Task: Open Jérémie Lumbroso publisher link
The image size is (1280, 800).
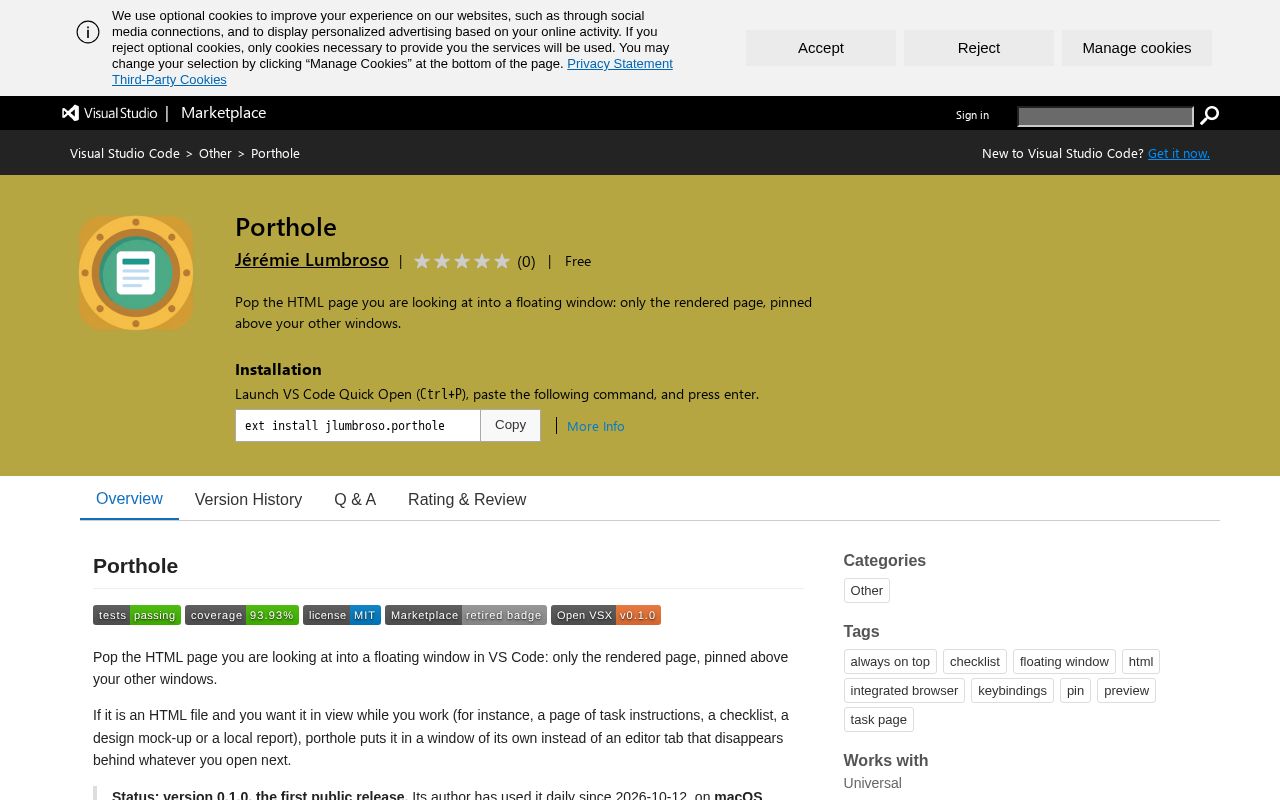Action: [x=312, y=259]
